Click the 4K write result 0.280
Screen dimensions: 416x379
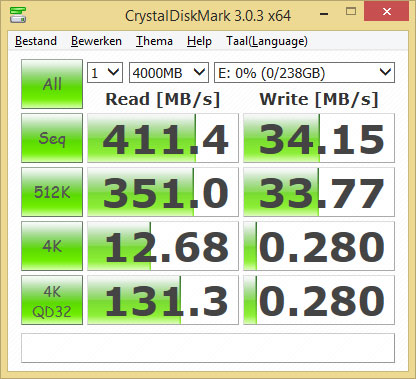pyautogui.click(x=319, y=246)
